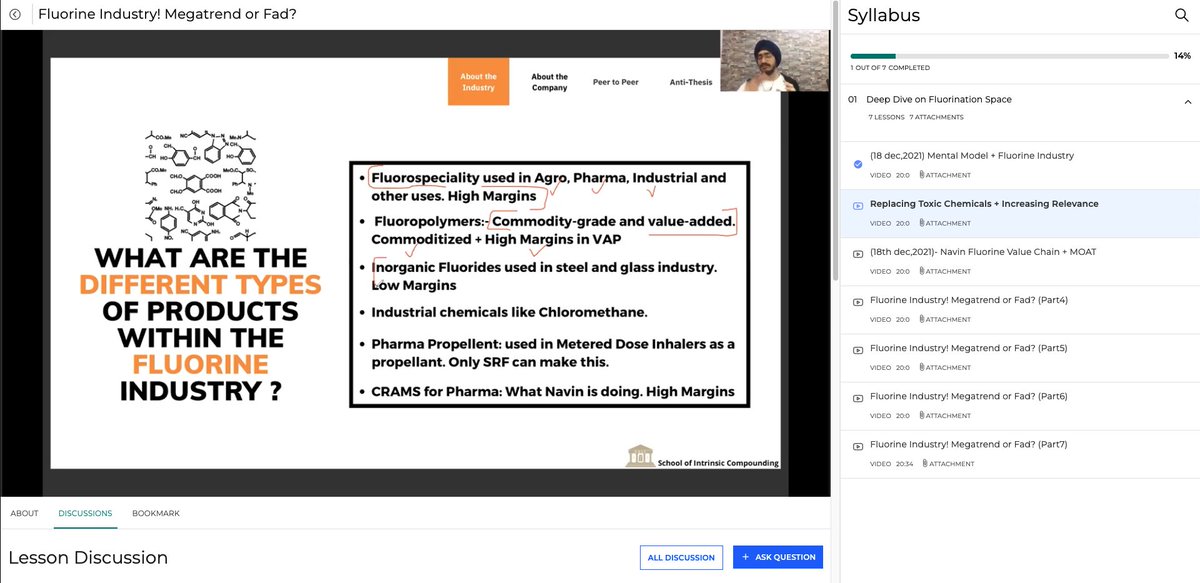Viewport: 1200px width, 583px height.
Task: Switch to the DISCUSSIONS tab
Action: 85,513
